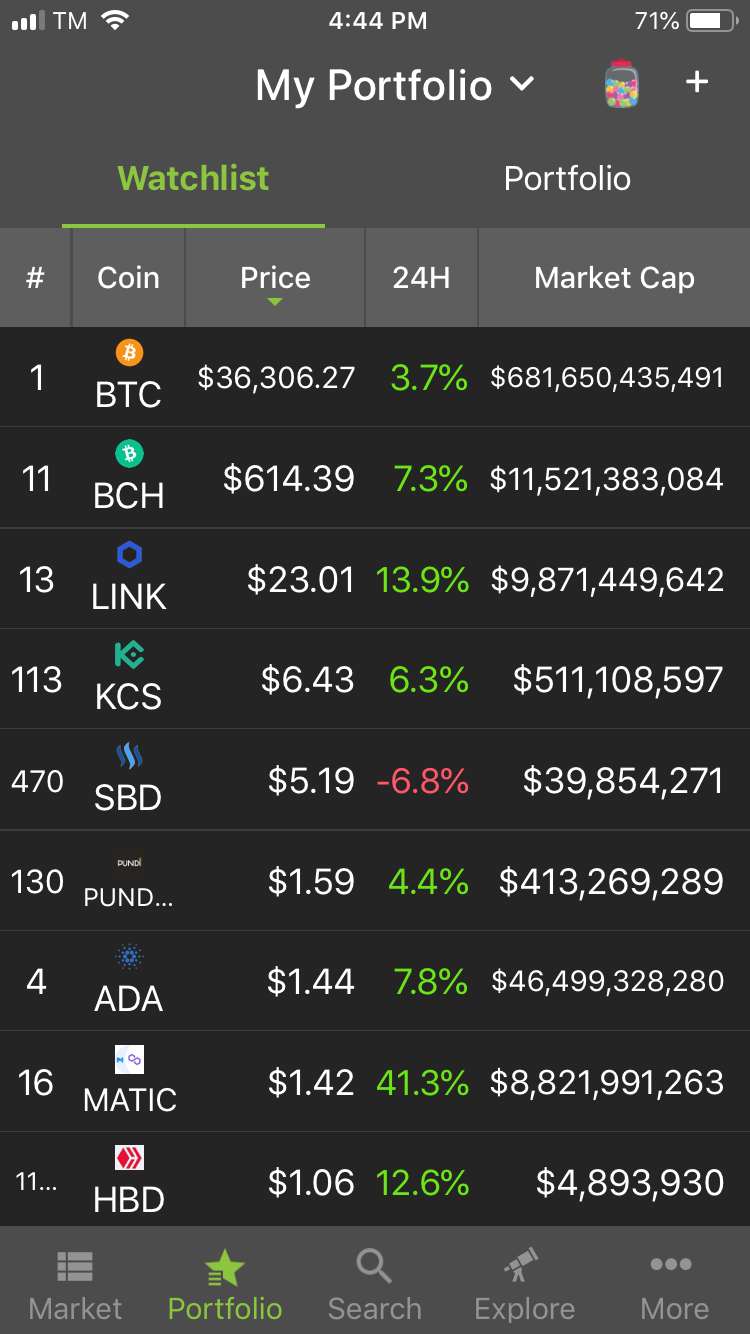Open Explore with the telescope icon
This screenshot has height=1334, width=750.
click(x=522, y=1265)
